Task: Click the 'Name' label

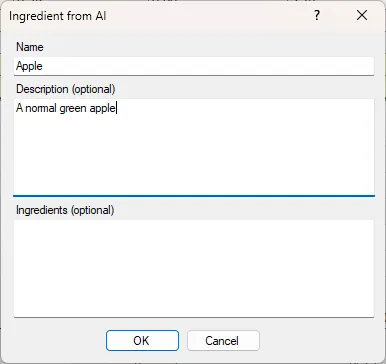Action: click(x=30, y=47)
